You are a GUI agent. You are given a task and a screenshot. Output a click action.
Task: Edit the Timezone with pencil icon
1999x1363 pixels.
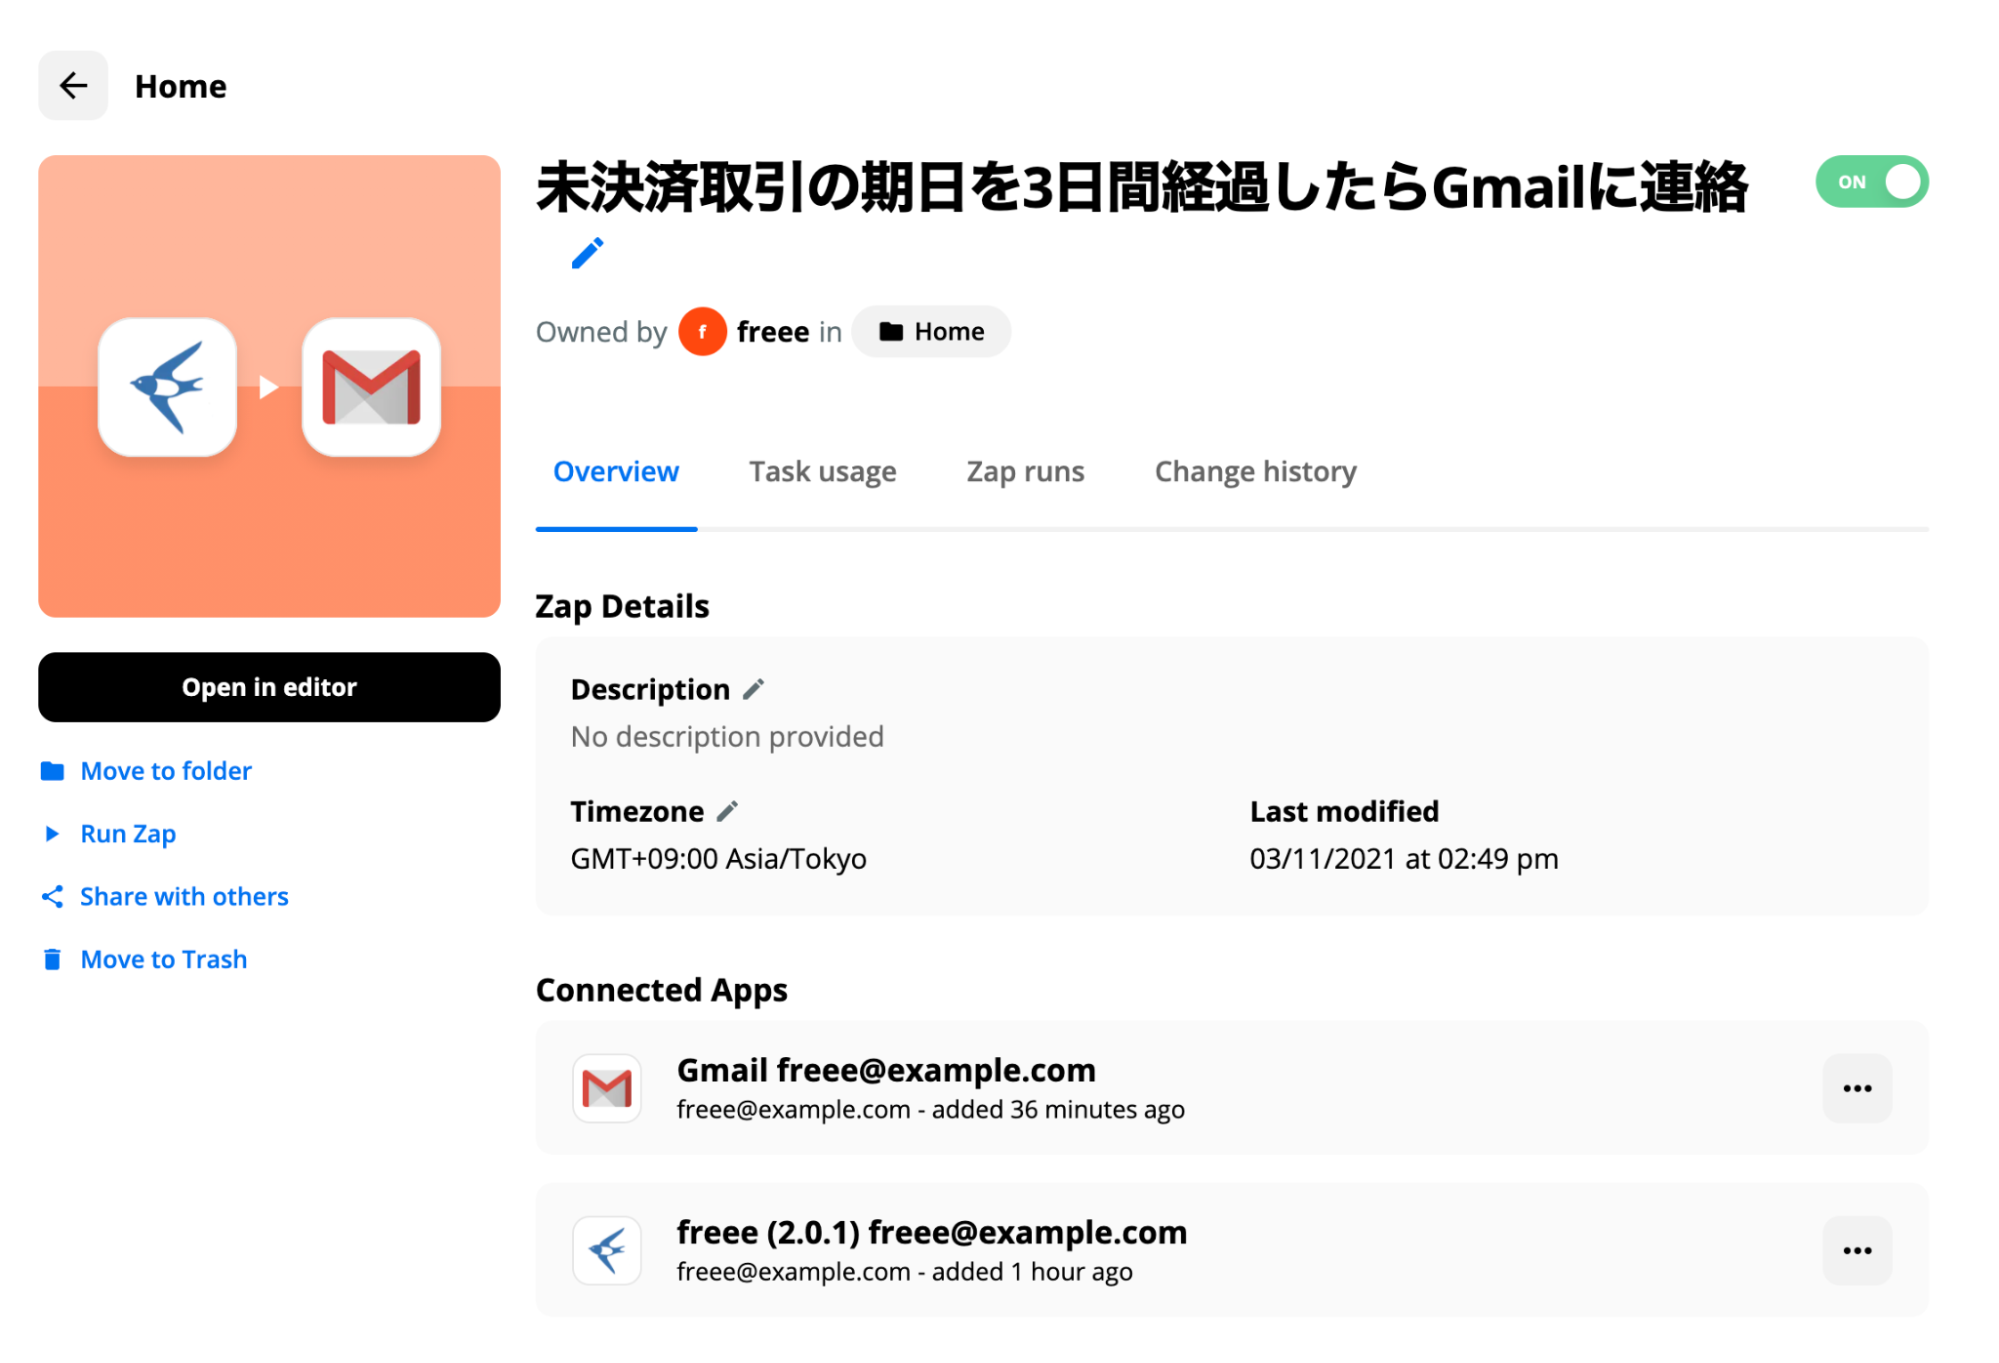(x=728, y=811)
